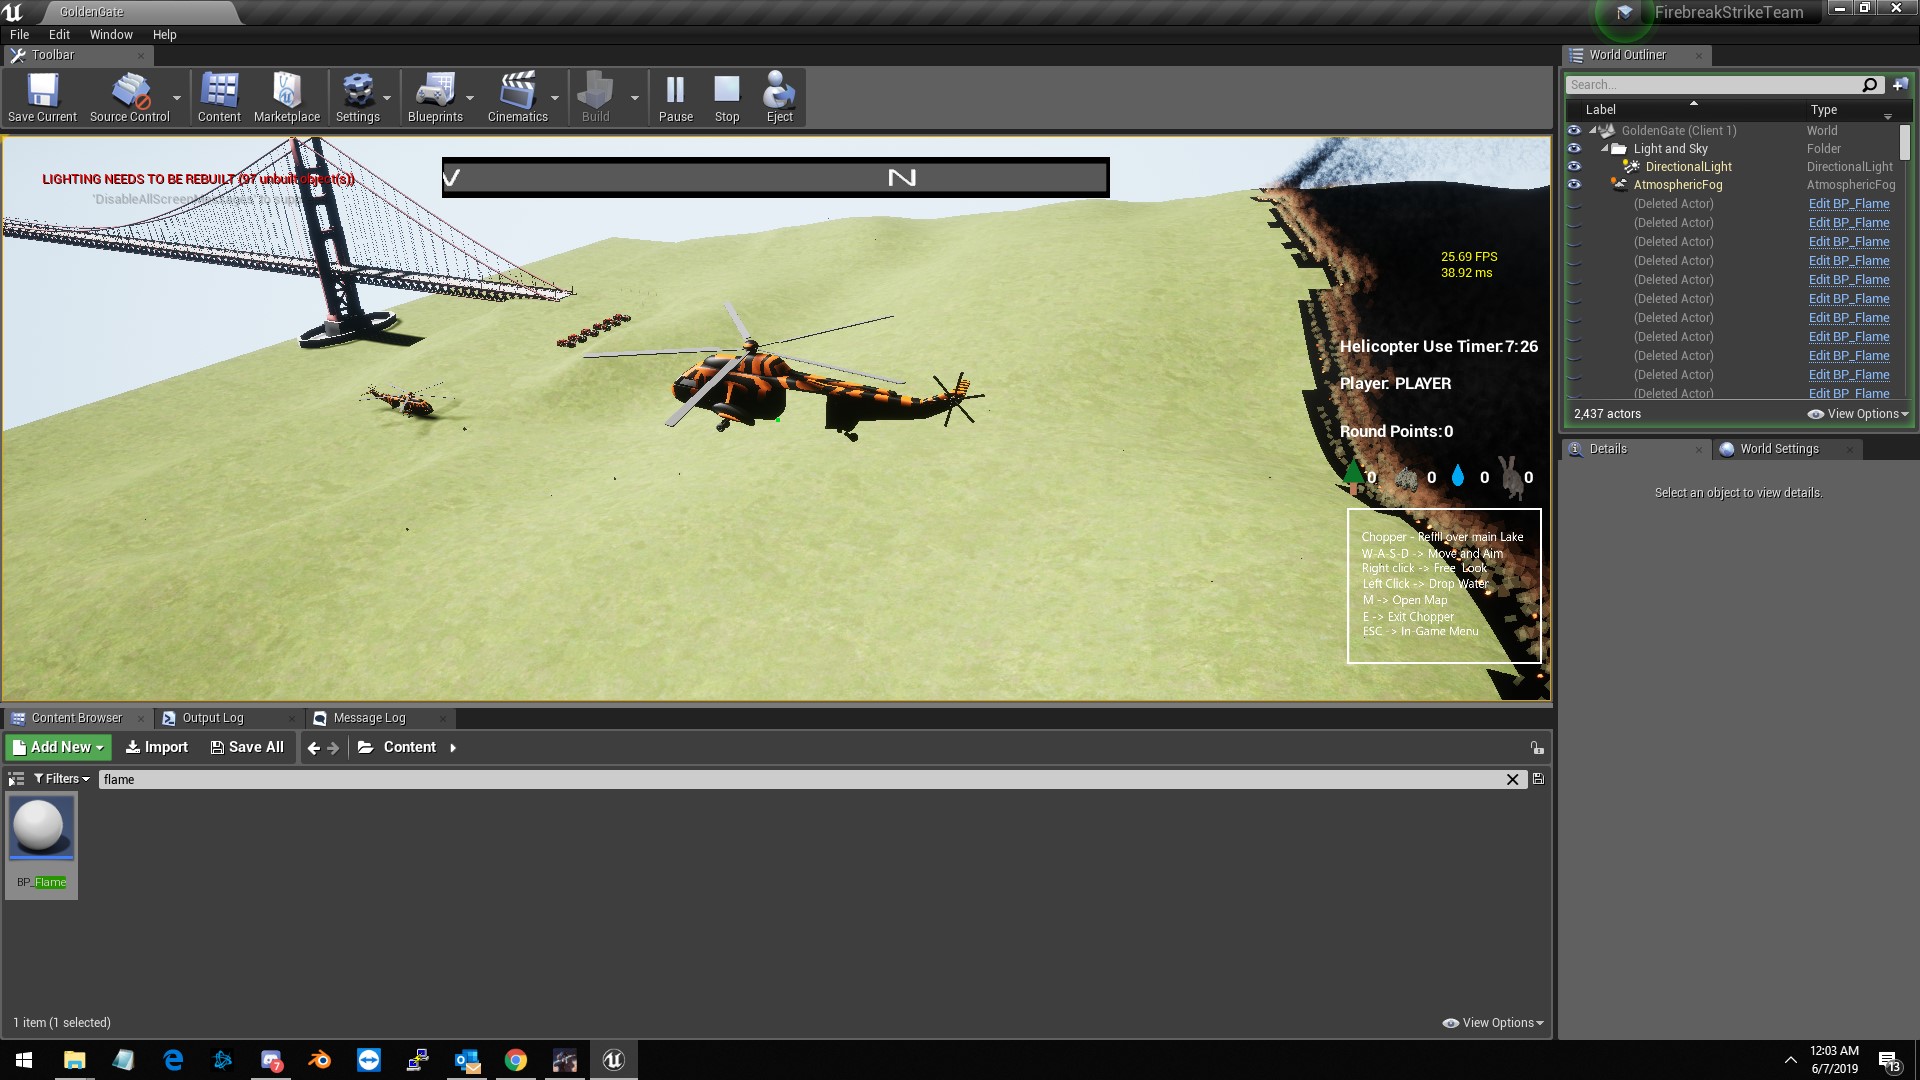This screenshot has height=1080, width=1920.
Task: Open the Filters dropdown in Content Browser
Action: tap(61, 779)
